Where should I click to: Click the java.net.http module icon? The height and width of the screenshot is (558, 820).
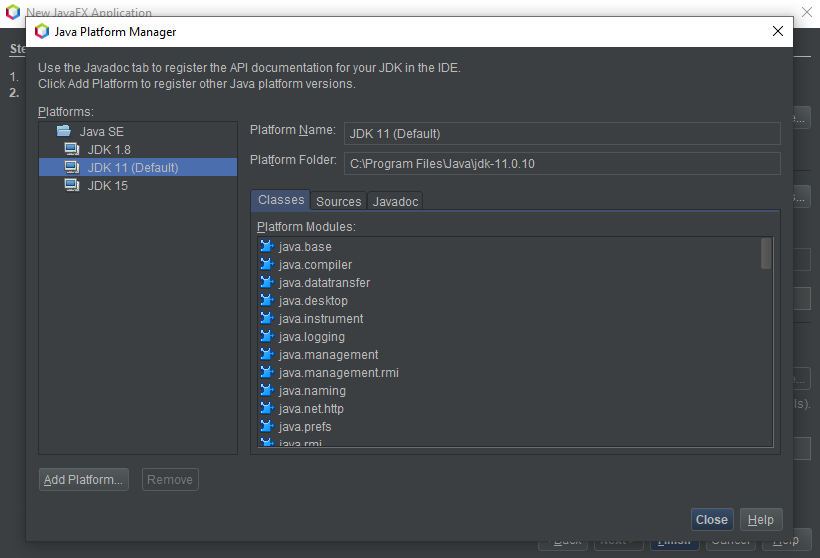[267, 408]
